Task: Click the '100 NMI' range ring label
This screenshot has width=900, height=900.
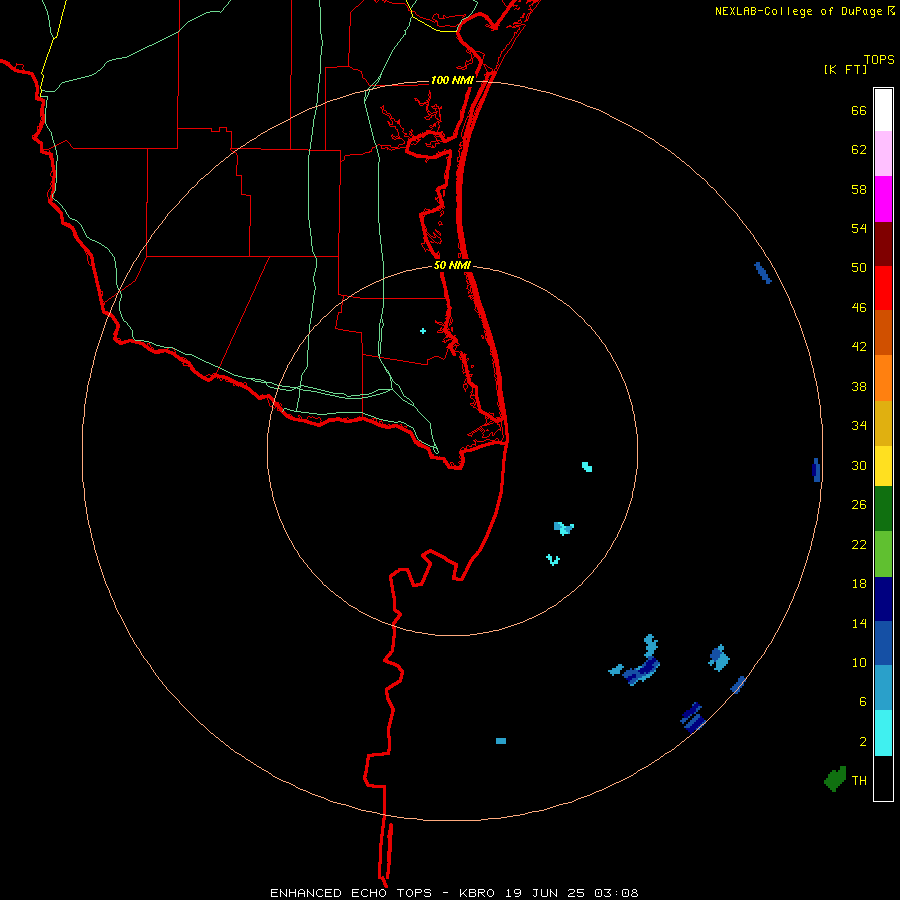Action: pos(452,80)
